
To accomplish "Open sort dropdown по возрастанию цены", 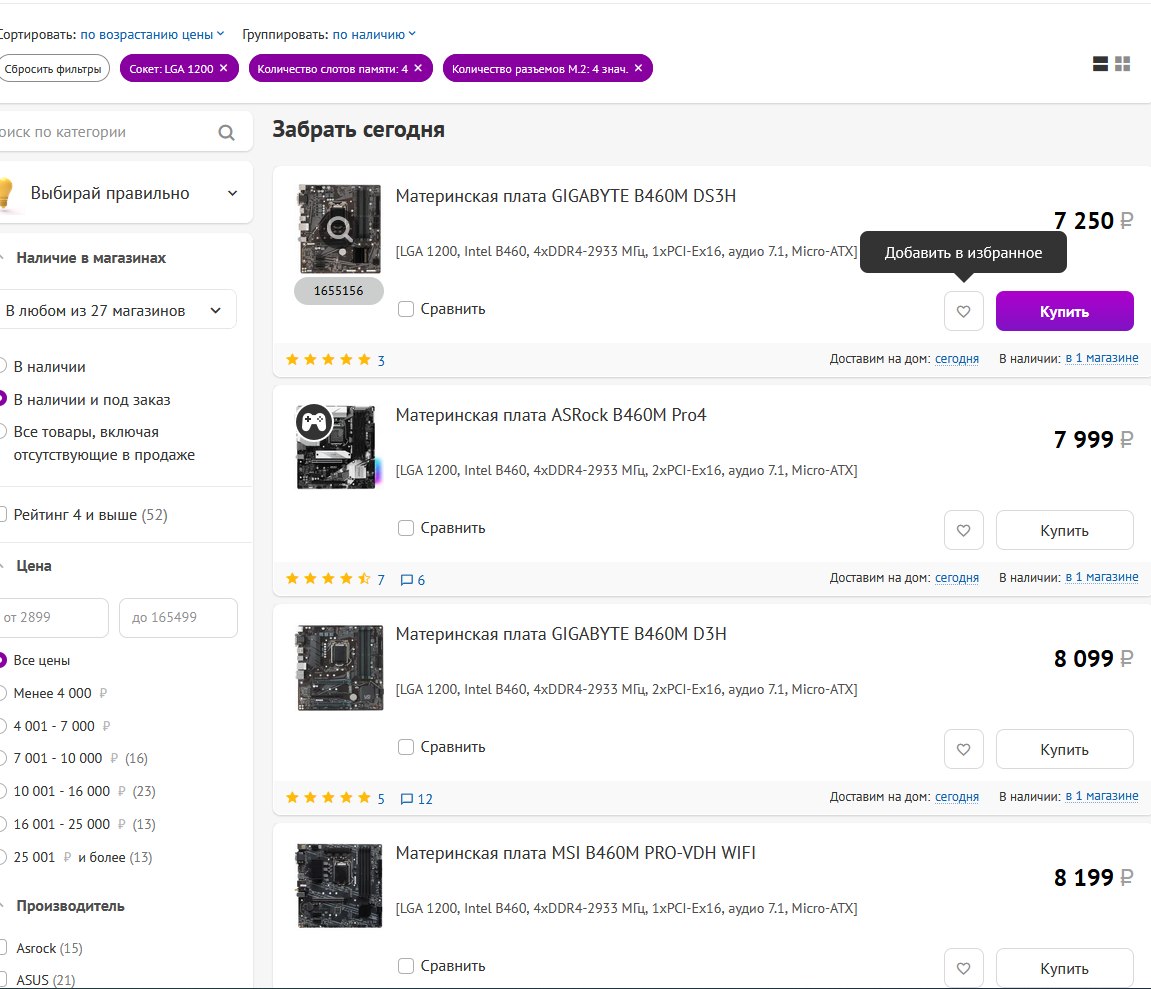I will pyautogui.click(x=152, y=35).
